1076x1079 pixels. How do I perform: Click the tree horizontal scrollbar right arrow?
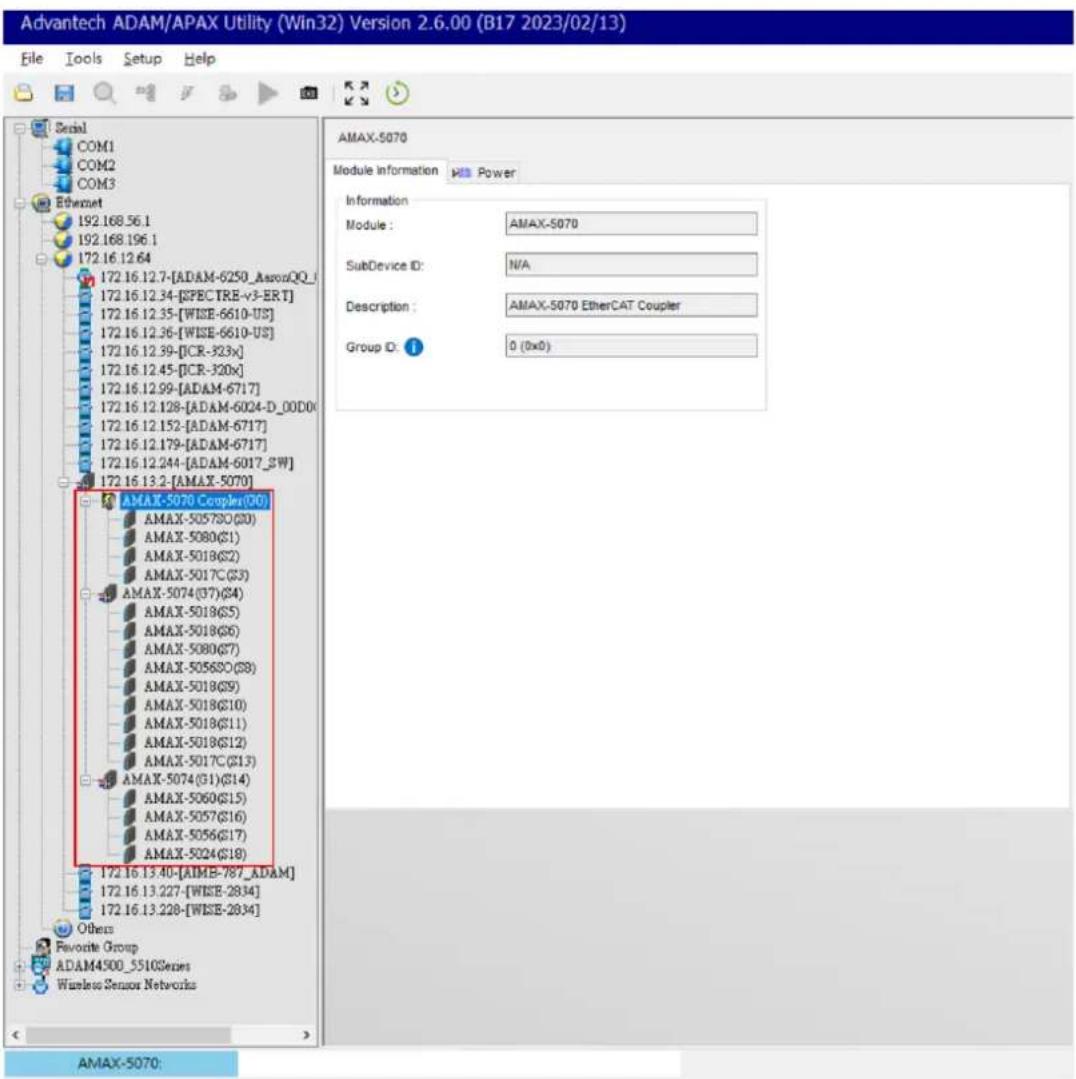coord(306,1035)
